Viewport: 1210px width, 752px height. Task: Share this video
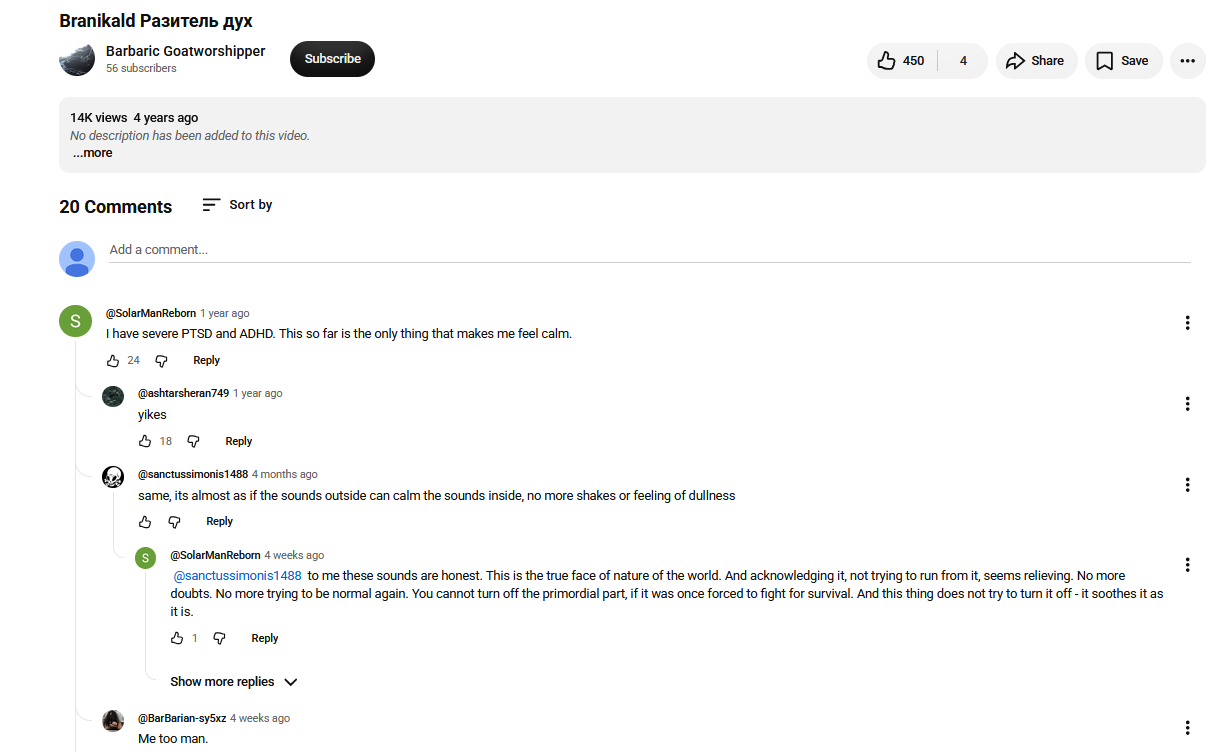tap(1036, 61)
